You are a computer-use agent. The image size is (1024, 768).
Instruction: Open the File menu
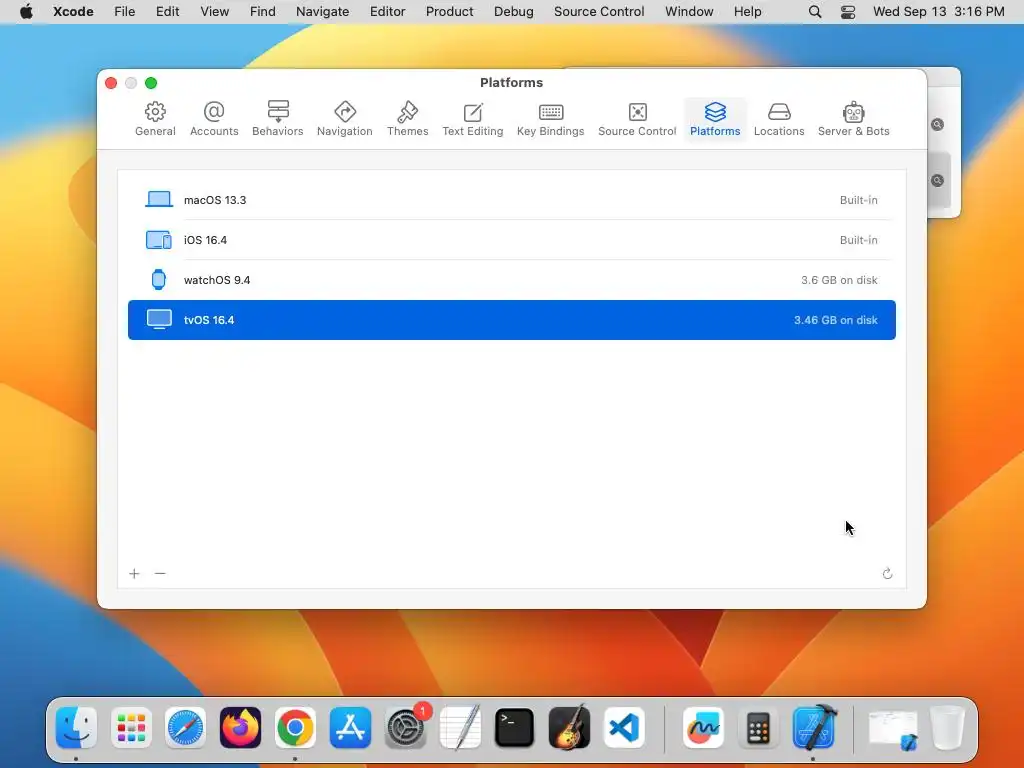click(x=124, y=12)
